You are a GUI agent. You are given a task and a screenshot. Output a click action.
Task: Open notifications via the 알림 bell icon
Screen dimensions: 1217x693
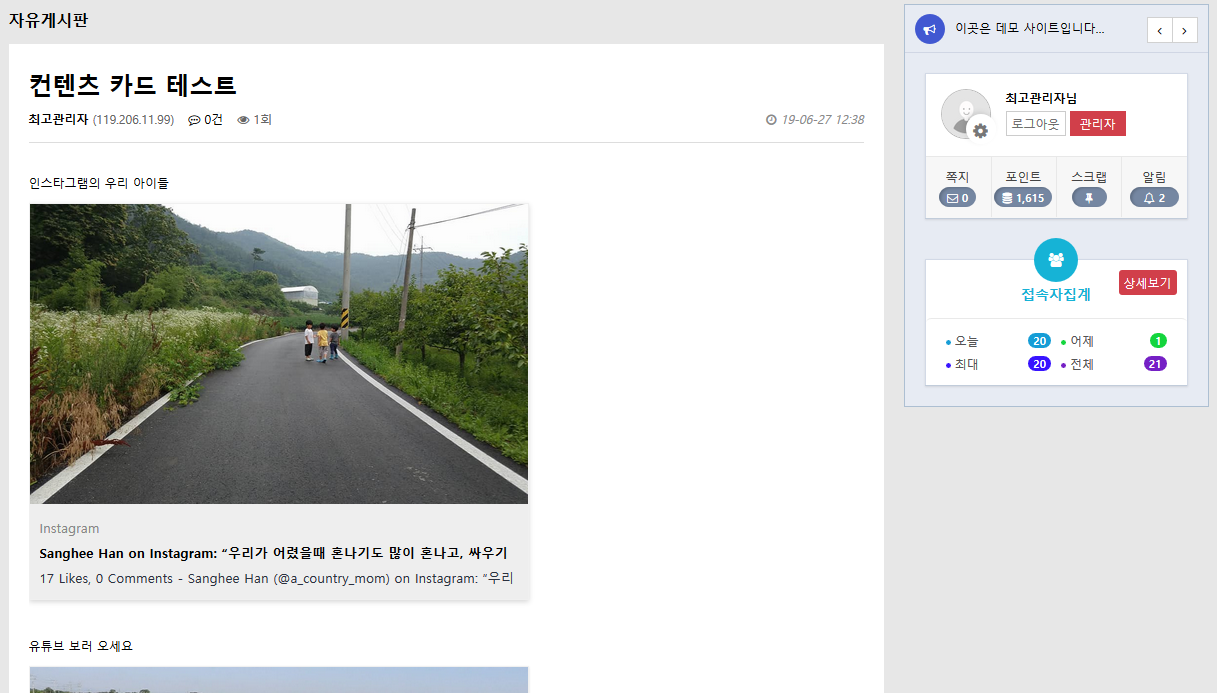tap(1146, 197)
